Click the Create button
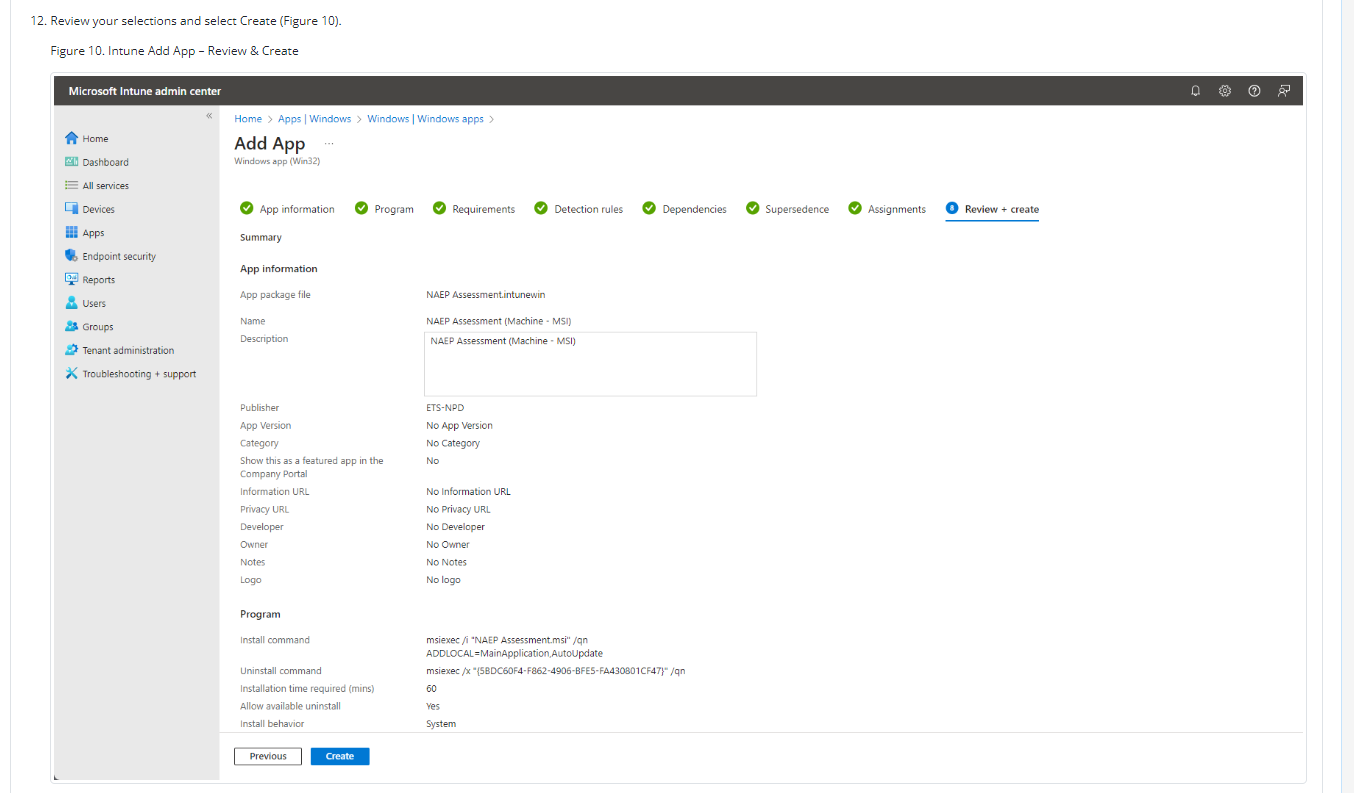The width and height of the screenshot is (1354, 793). point(340,756)
